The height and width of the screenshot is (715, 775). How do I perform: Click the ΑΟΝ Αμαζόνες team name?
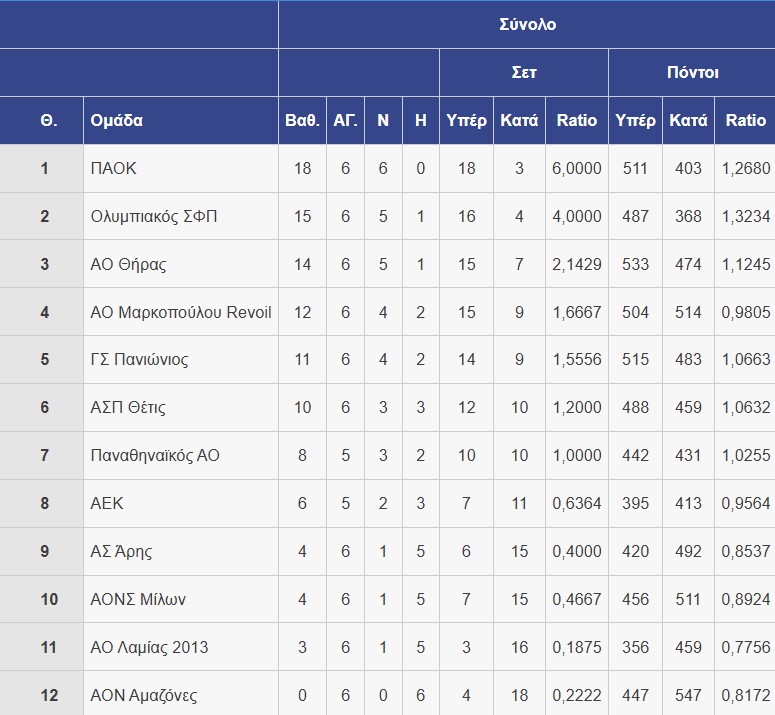click(x=143, y=695)
